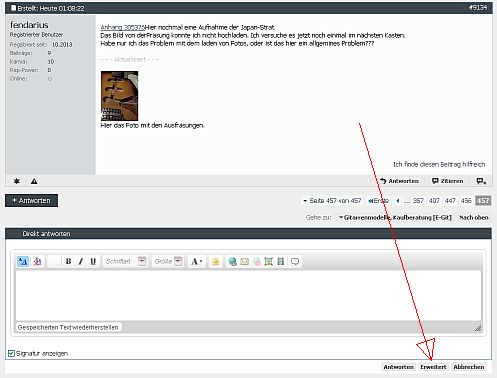The height and width of the screenshot is (378, 497).
Task: Click the insert email envelope icon
Action: point(245,262)
